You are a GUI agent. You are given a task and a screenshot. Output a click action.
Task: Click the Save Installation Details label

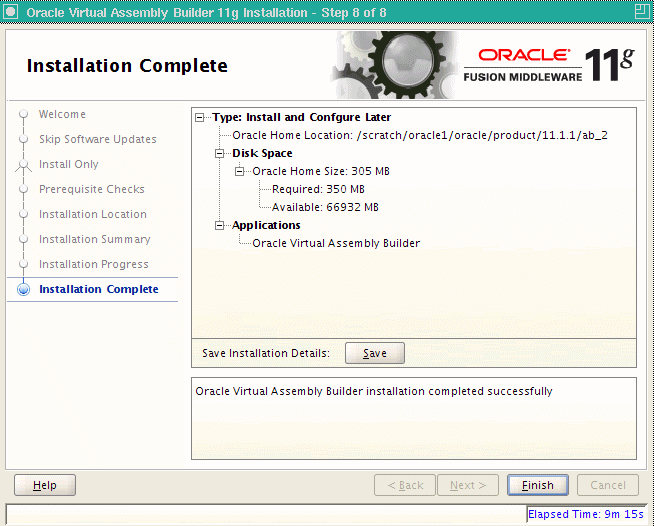[x=266, y=353]
